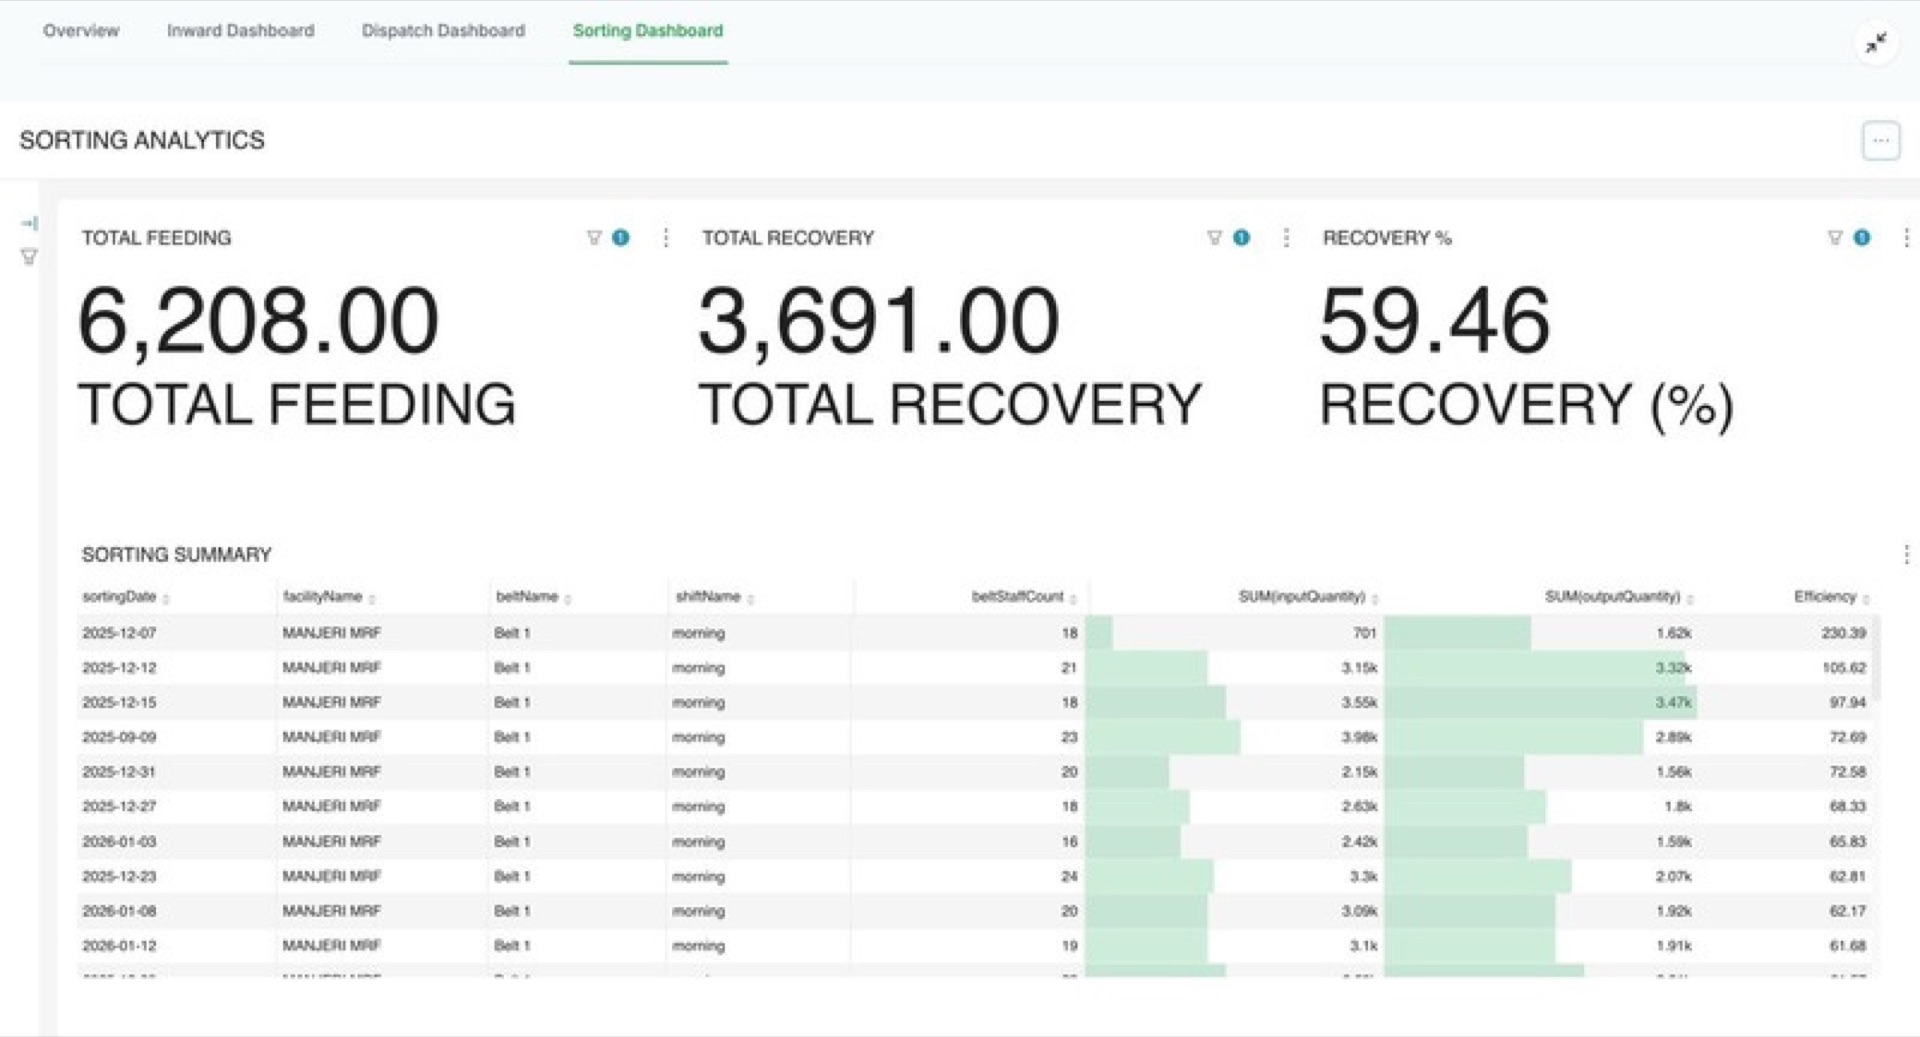Select the 2025-12-15 date cell

tap(119, 703)
